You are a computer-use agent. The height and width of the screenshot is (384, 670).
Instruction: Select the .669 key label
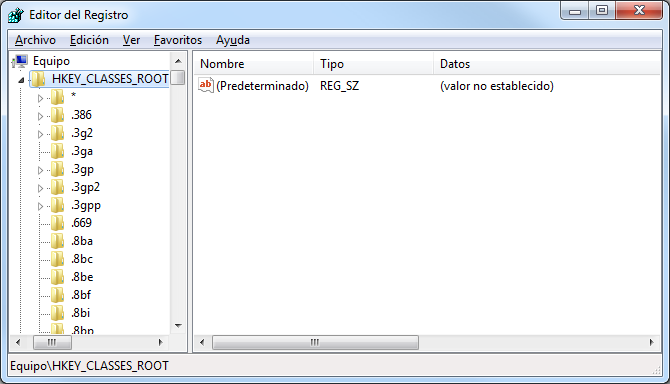[x=81, y=223]
